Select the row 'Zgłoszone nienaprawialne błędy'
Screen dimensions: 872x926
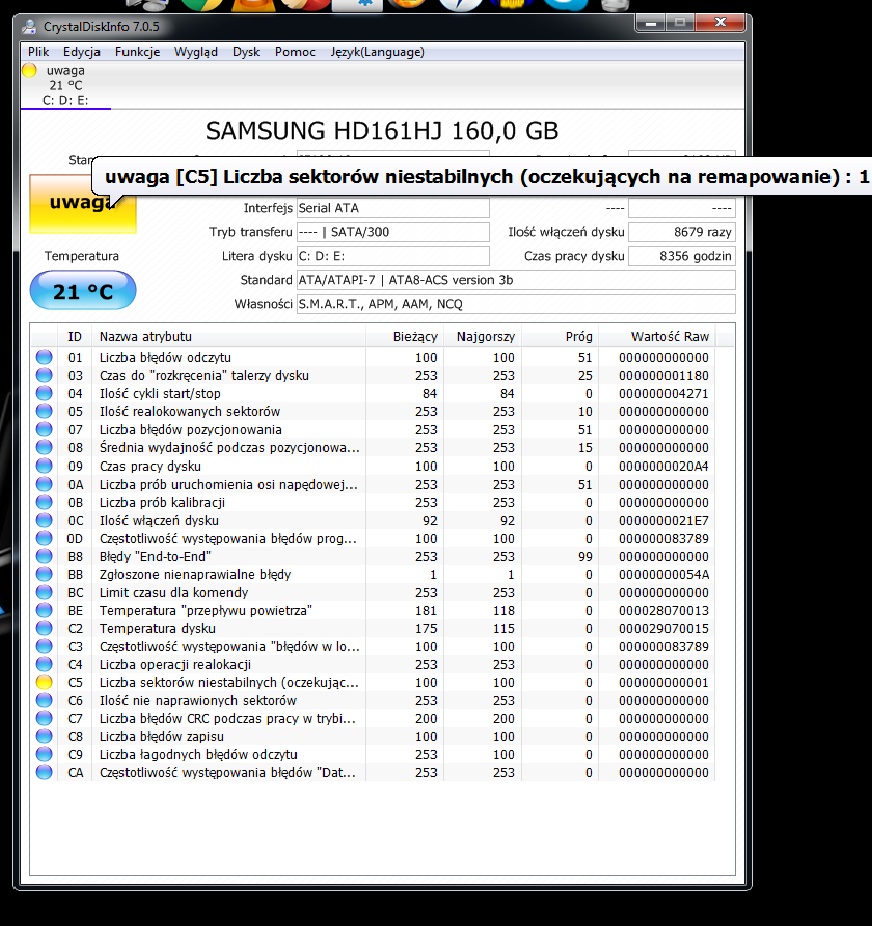pyautogui.click(x=372, y=574)
